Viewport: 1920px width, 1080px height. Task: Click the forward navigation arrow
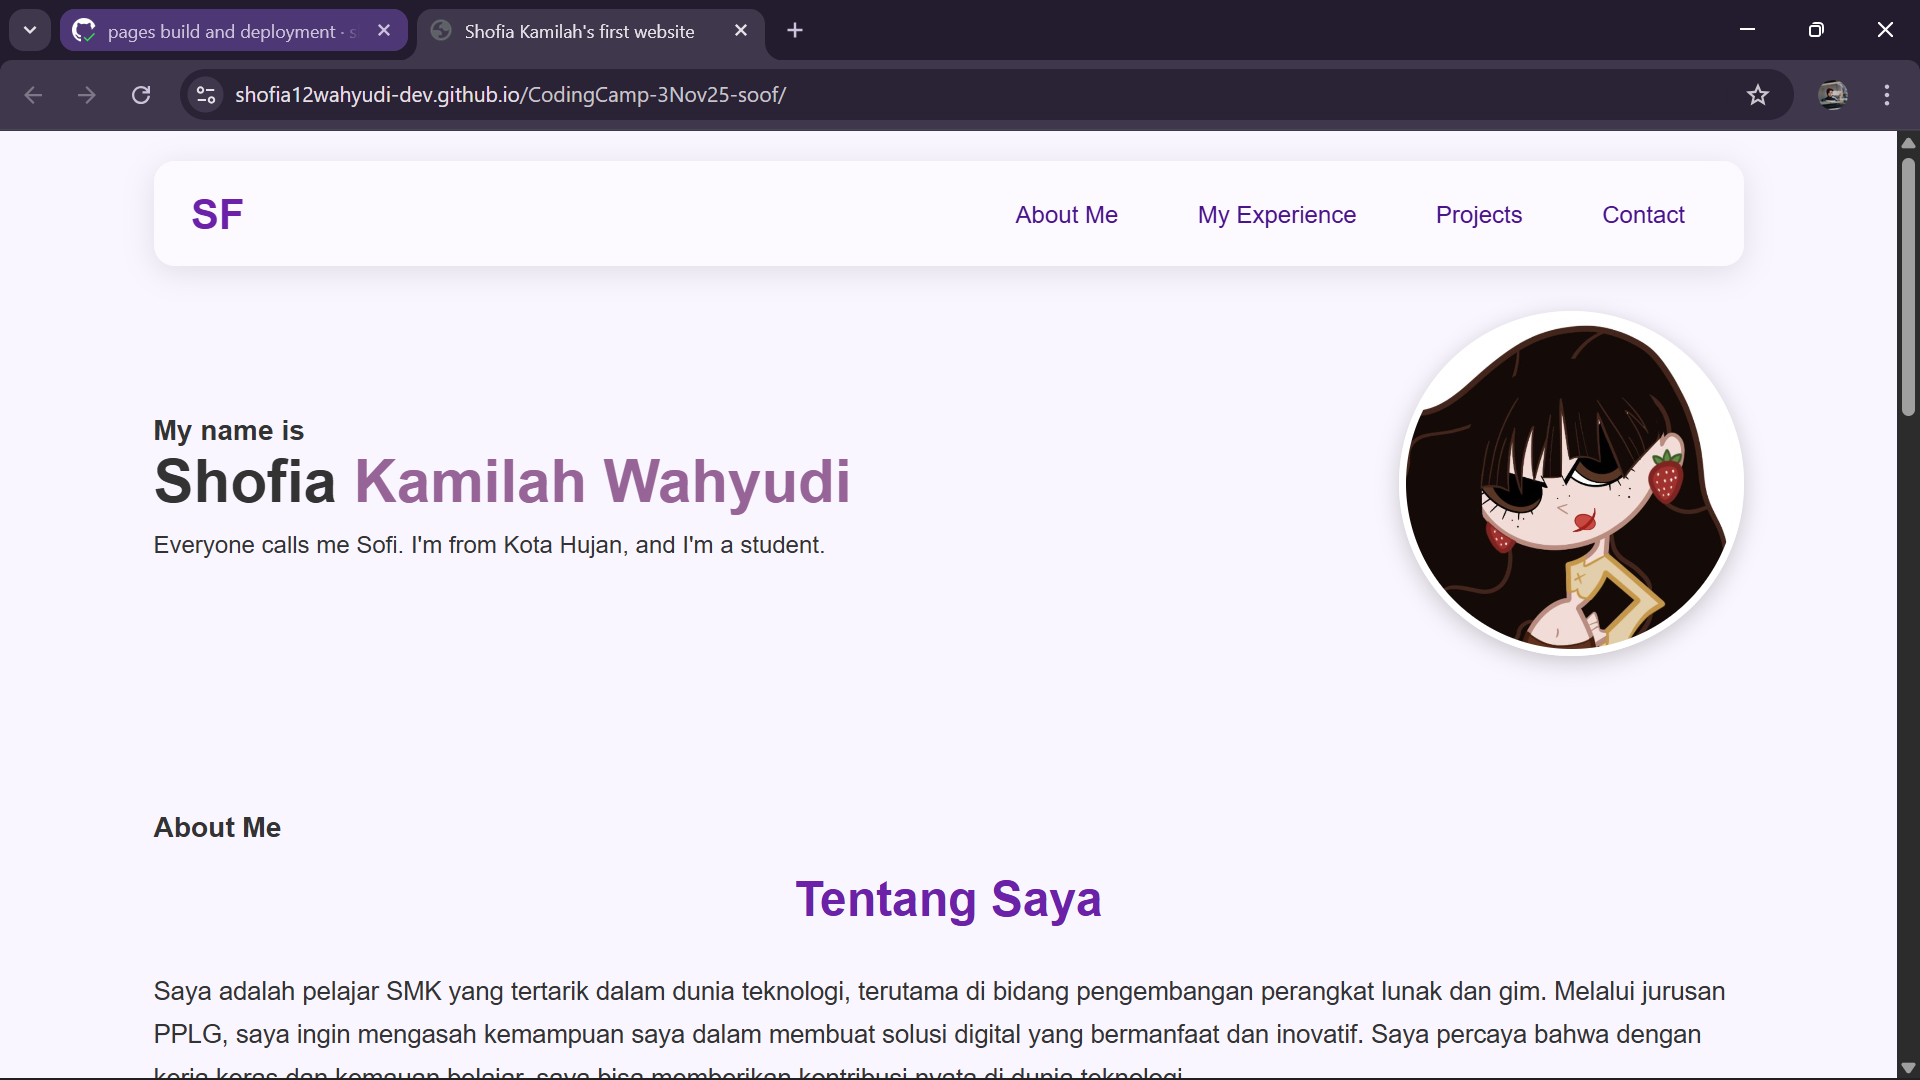[87, 95]
